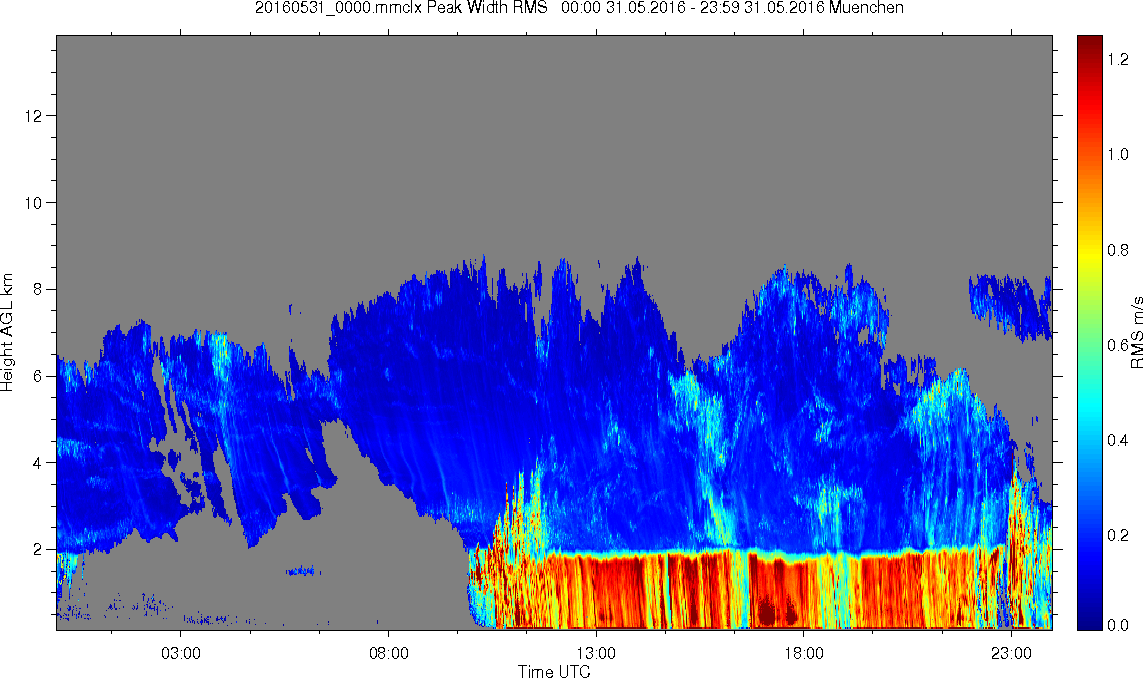Click colorbar value '0.4'
This screenshot has height=678, width=1143.
pos(1117,440)
